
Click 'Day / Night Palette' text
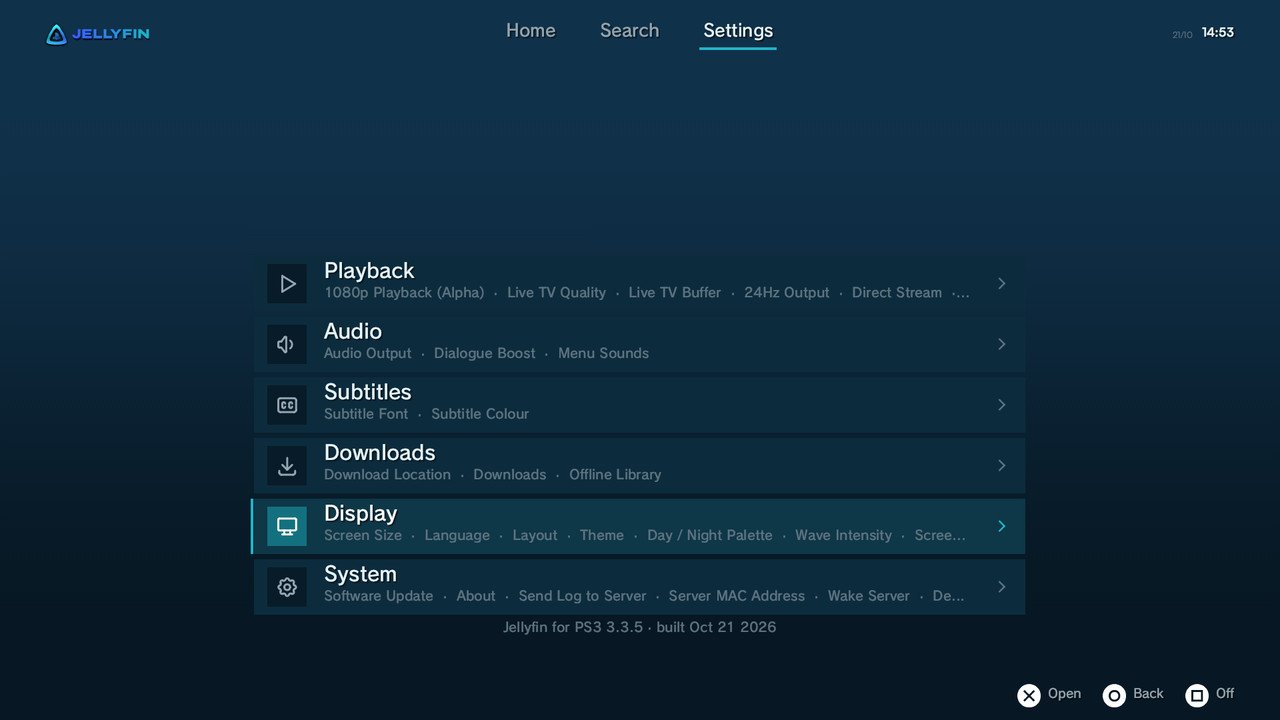click(x=710, y=535)
